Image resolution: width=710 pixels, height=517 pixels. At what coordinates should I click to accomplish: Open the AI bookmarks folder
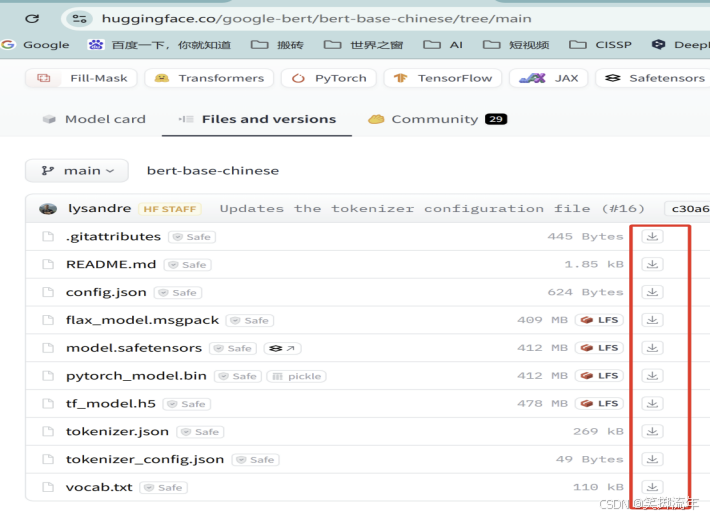(443, 45)
